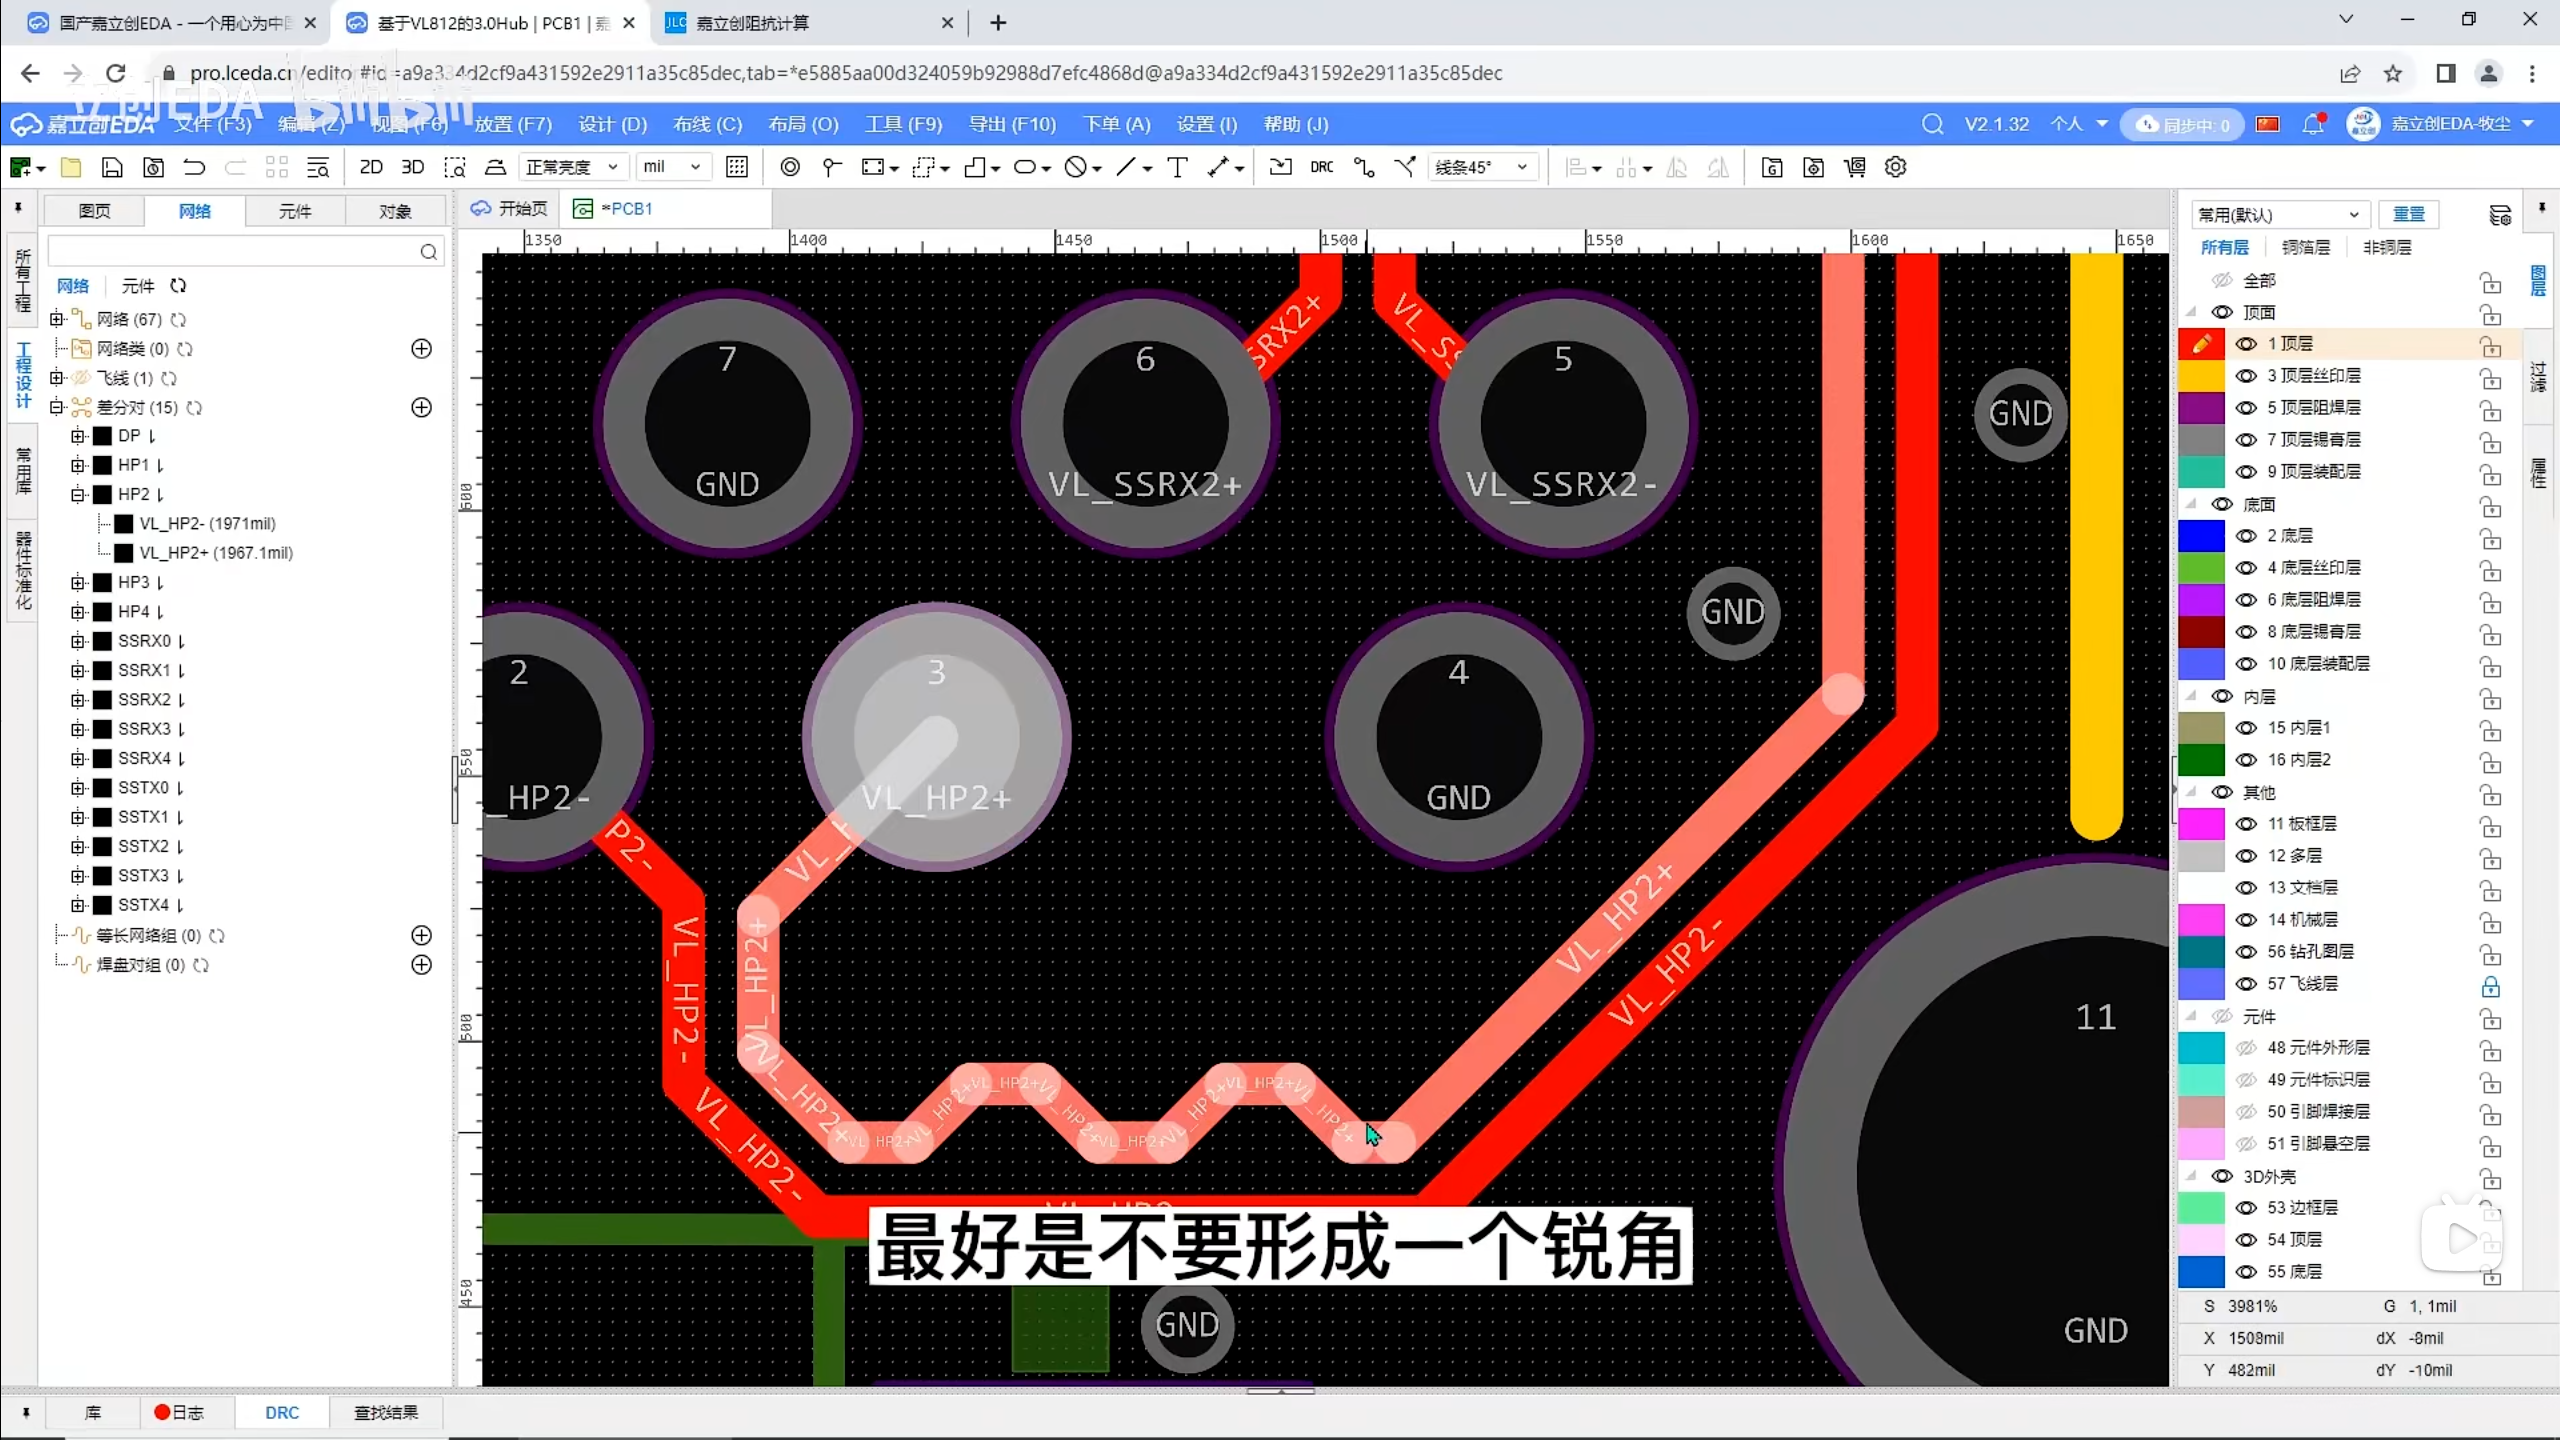Click the DRC check toolbar icon
The height and width of the screenshot is (1440, 2560).
pyautogui.click(x=1321, y=167)
